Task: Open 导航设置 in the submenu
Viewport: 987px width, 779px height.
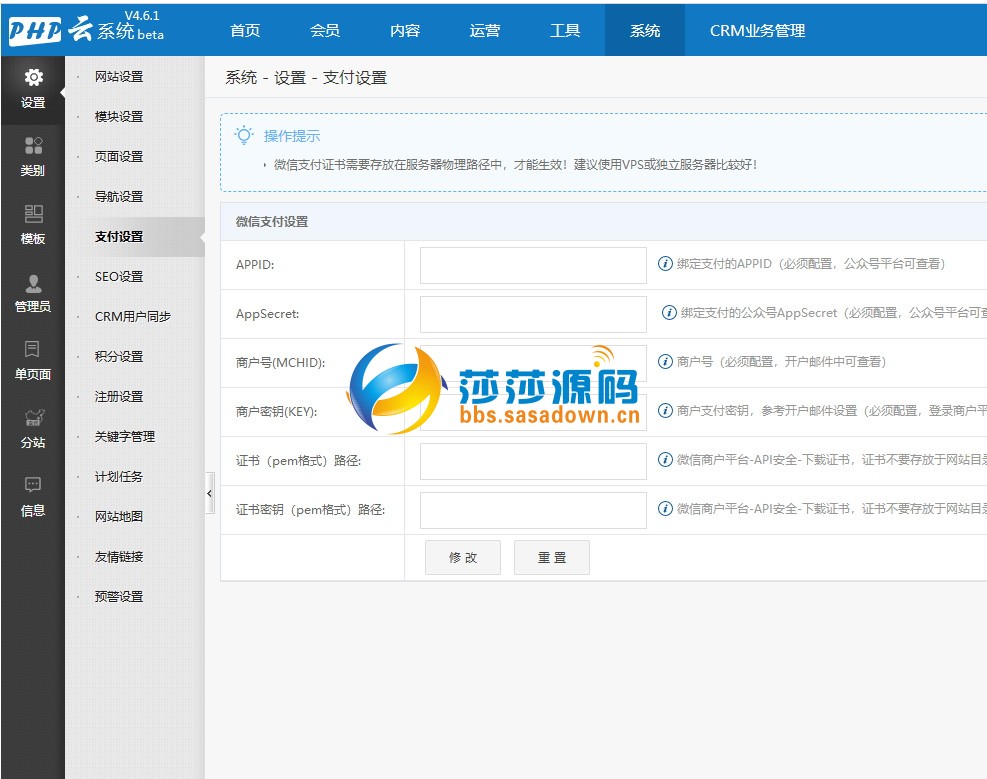Action: coord(119,196)
